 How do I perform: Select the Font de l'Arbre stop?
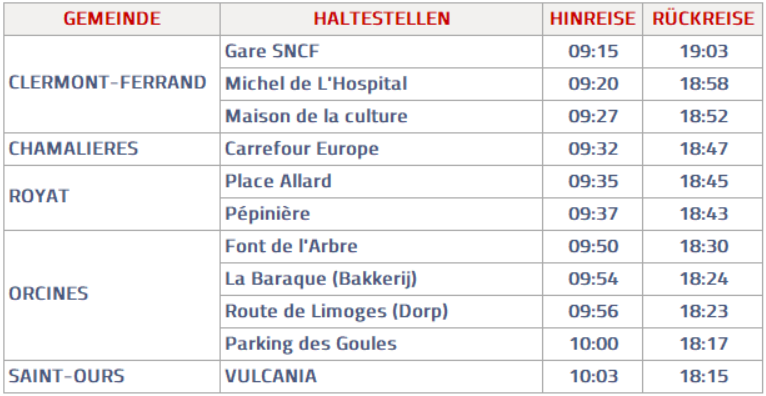(291, 246)
